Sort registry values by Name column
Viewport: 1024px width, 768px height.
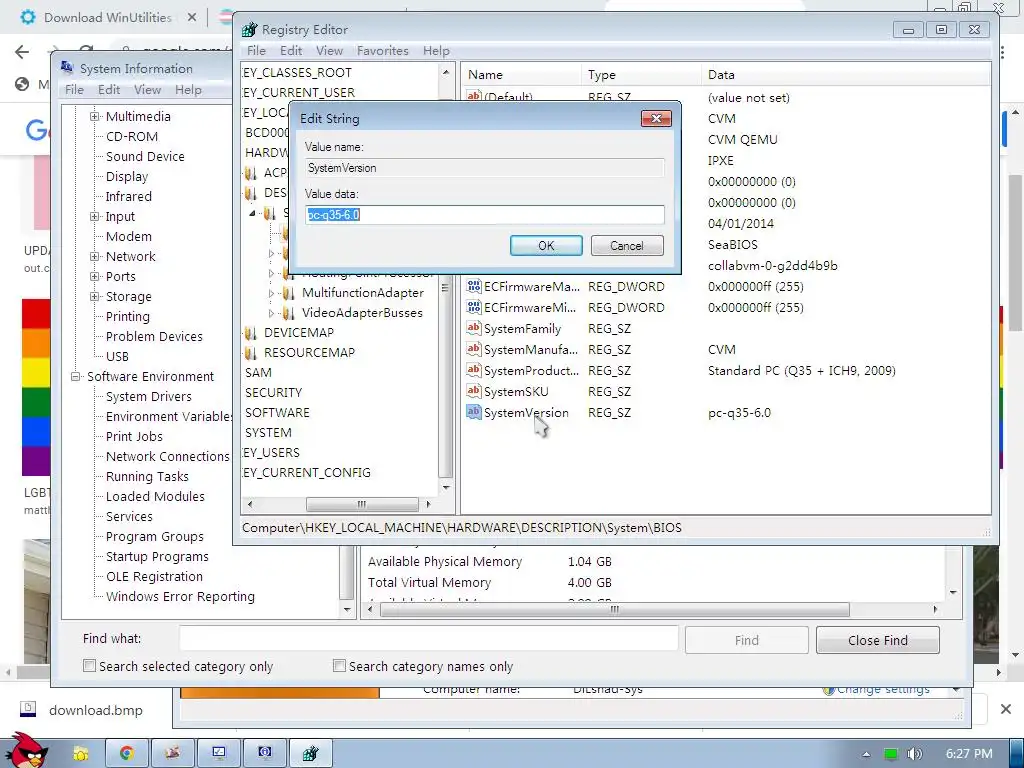[x=521, y=74]
